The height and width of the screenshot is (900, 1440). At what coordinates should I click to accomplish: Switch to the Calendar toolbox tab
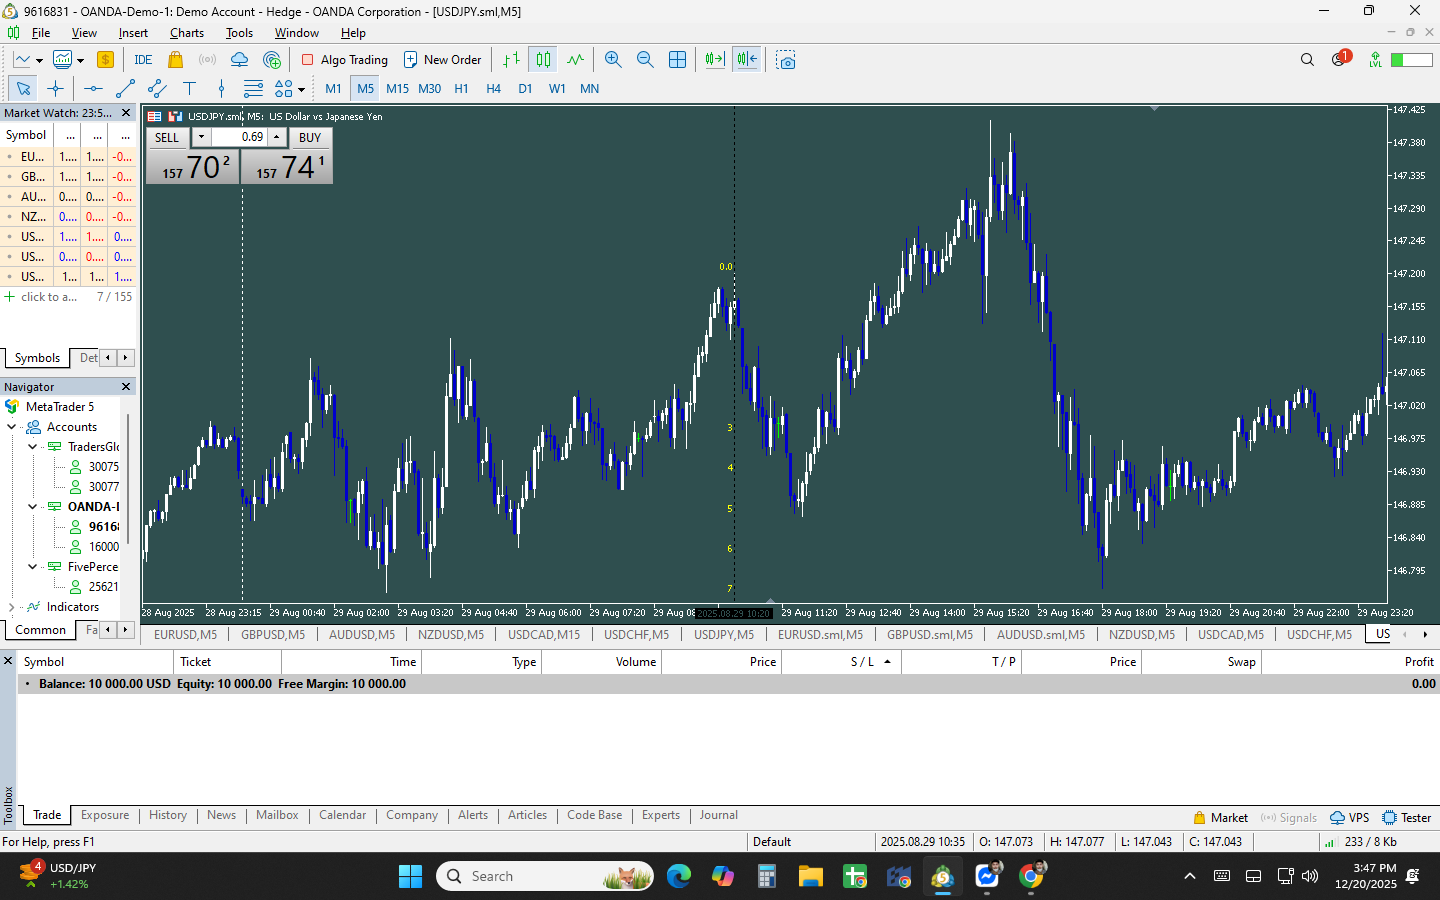click(x=342, y=815)
